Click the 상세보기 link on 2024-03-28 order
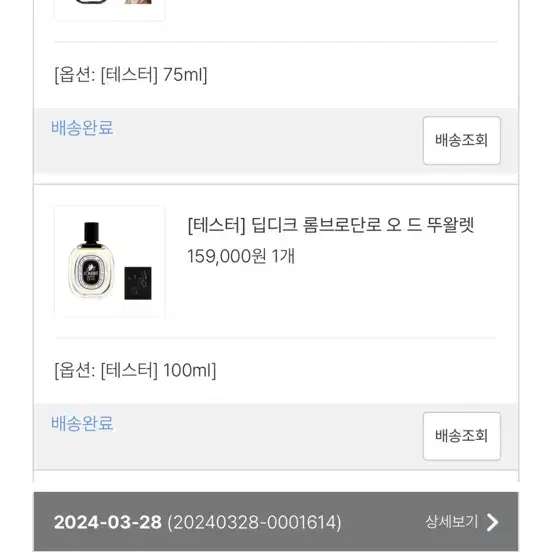The width and height of the screenshot is (552, 552). [x=452, y=522]
